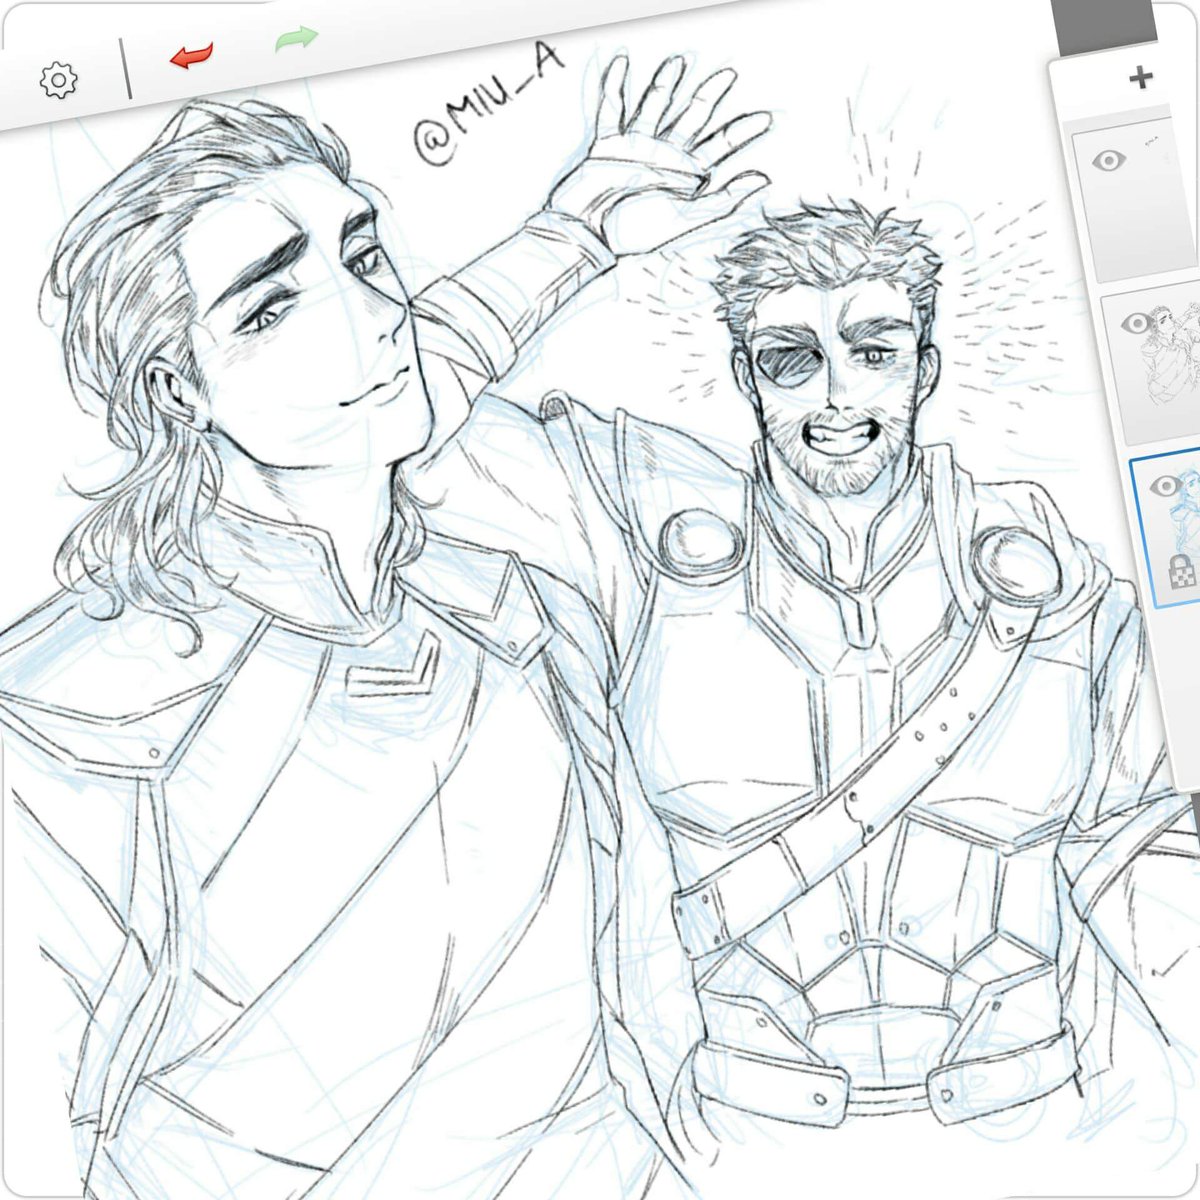Click the green redo arrow
Viewport: 1200px width, 1200px height.
296,40
